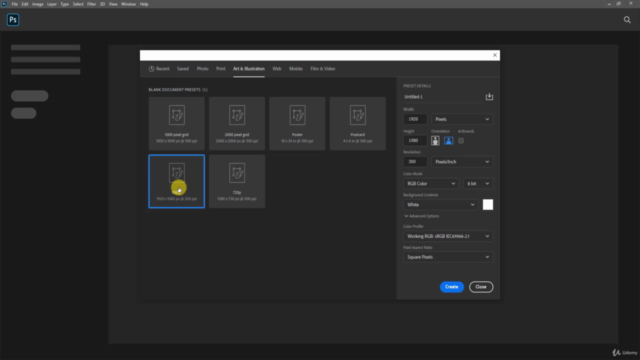Open the Select menu

pyautogui.click(x=78, y=4)
